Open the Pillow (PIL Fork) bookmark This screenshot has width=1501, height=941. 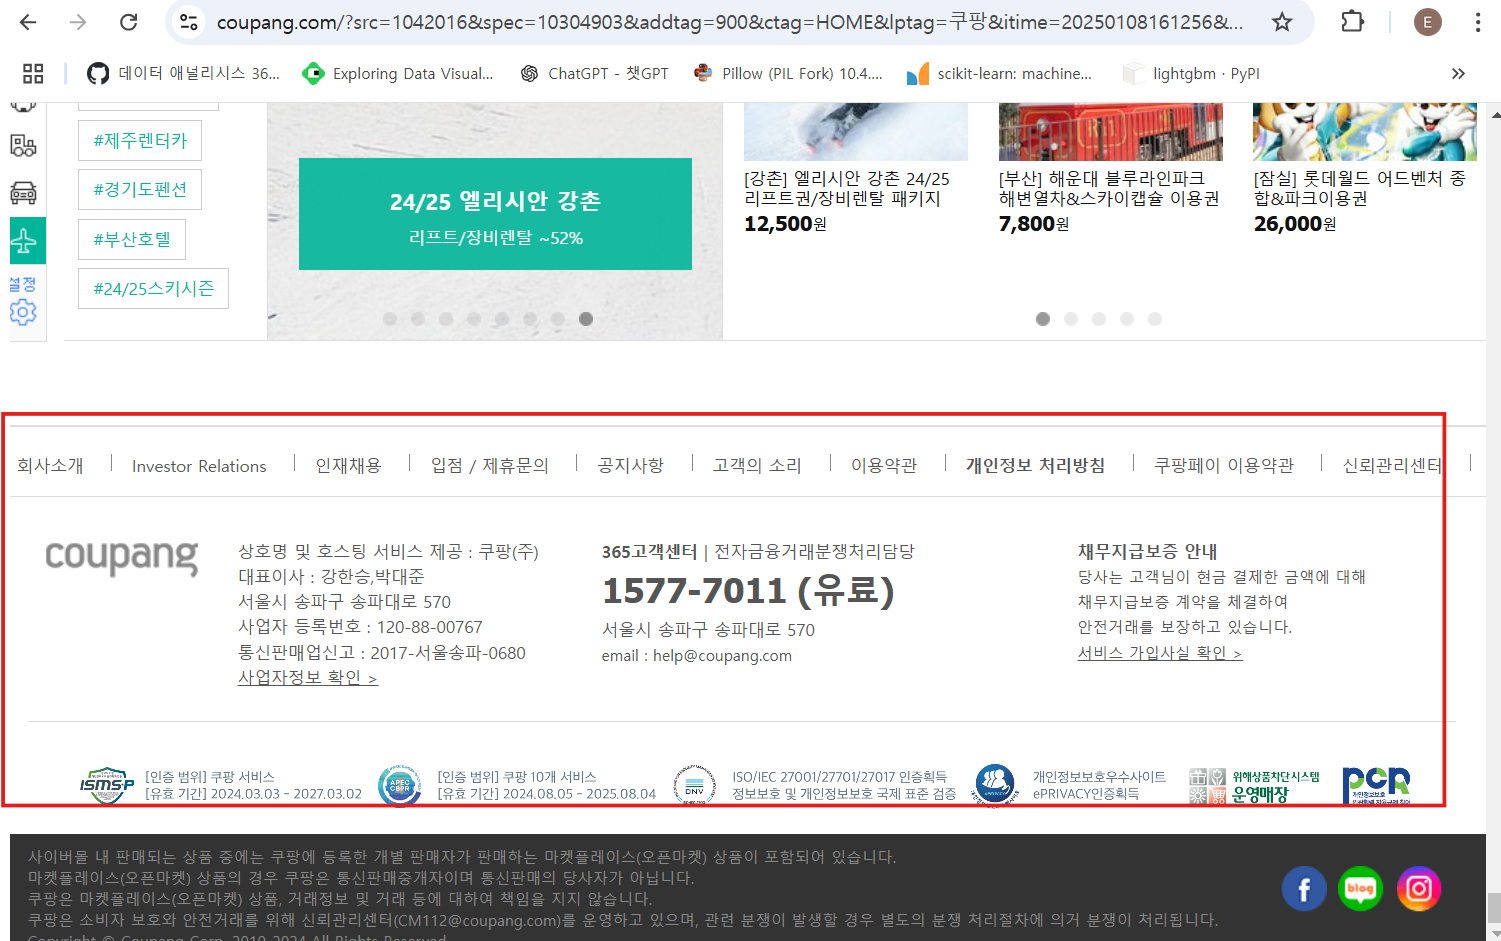pyautogui.click(x=788, y=73)
